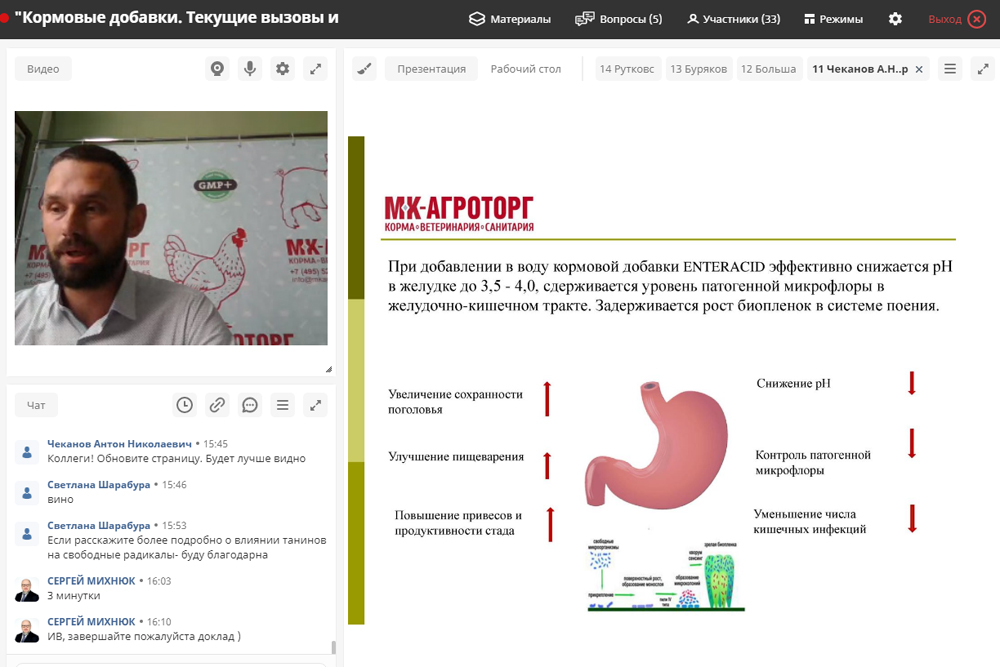Click Сергей Михнюк's photo beside '3 минутки'
The image size is (1000, 667).
click(27, 590)
